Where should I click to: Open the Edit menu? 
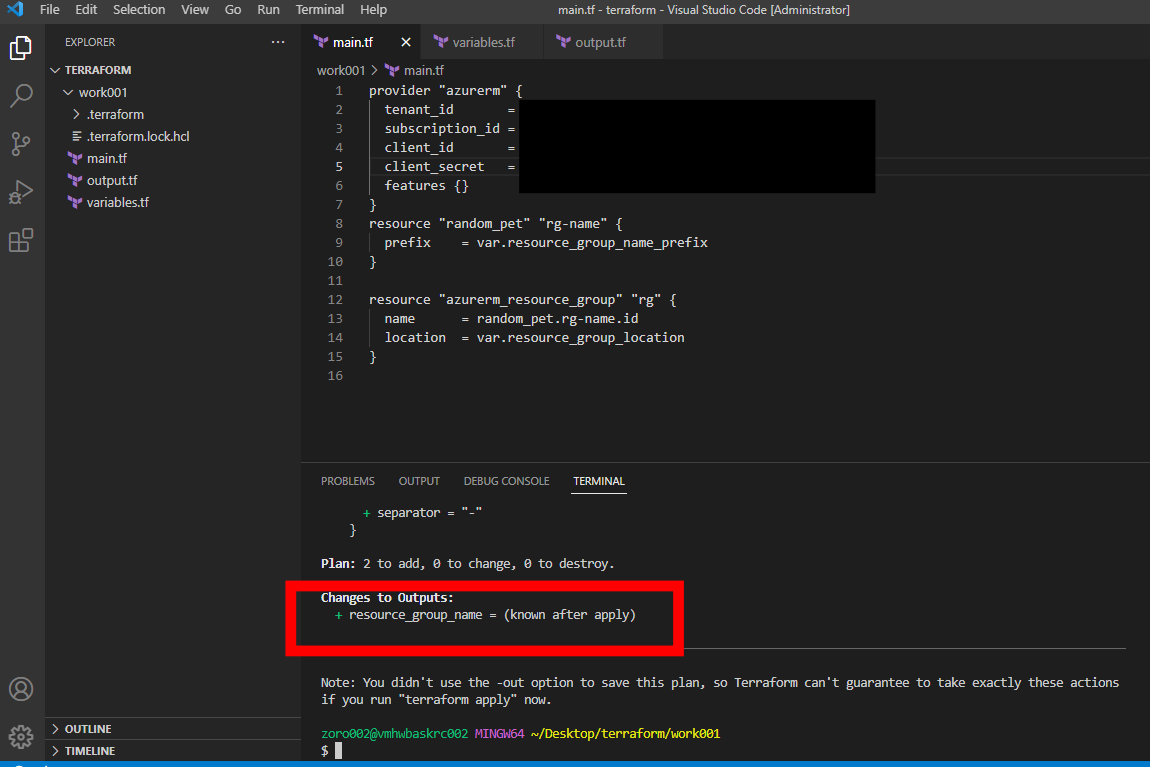click(x=86, y=10)
